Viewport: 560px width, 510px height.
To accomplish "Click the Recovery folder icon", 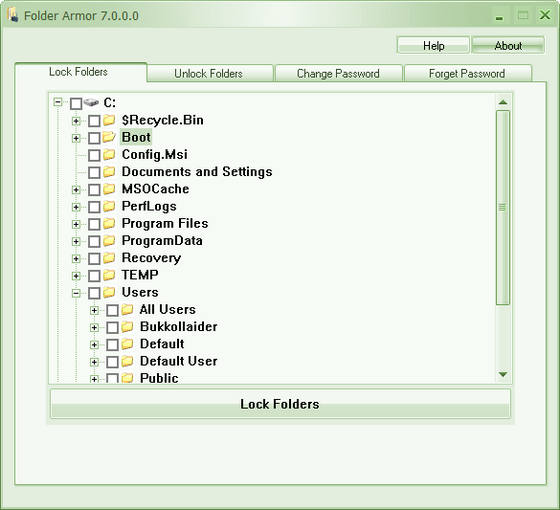I will pos(109,258).
